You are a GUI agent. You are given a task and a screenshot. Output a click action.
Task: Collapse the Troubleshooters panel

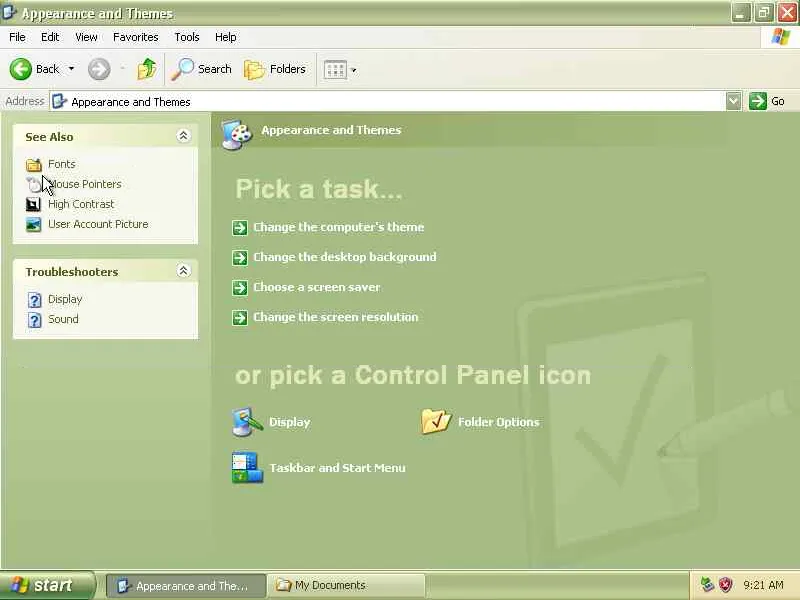[x=183, y=271]
